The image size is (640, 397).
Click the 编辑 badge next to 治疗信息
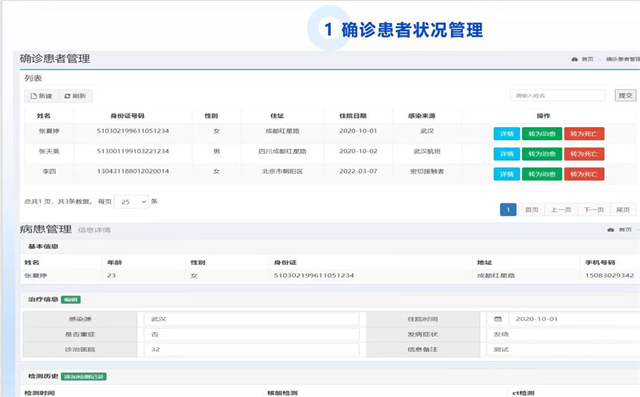pos(71,299)
